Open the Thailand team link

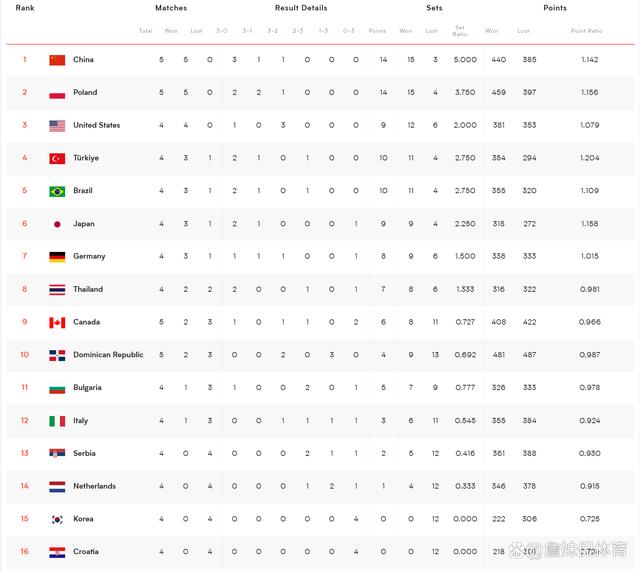(x=88, y=290)
